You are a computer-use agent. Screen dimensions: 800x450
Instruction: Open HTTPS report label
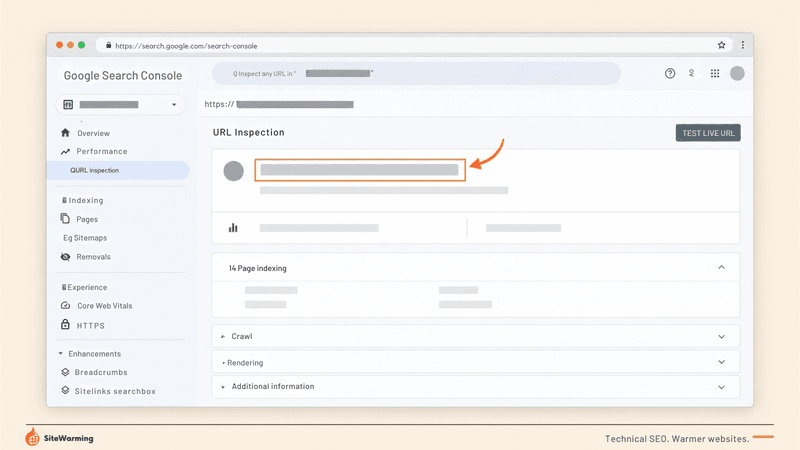coord(90,326)
